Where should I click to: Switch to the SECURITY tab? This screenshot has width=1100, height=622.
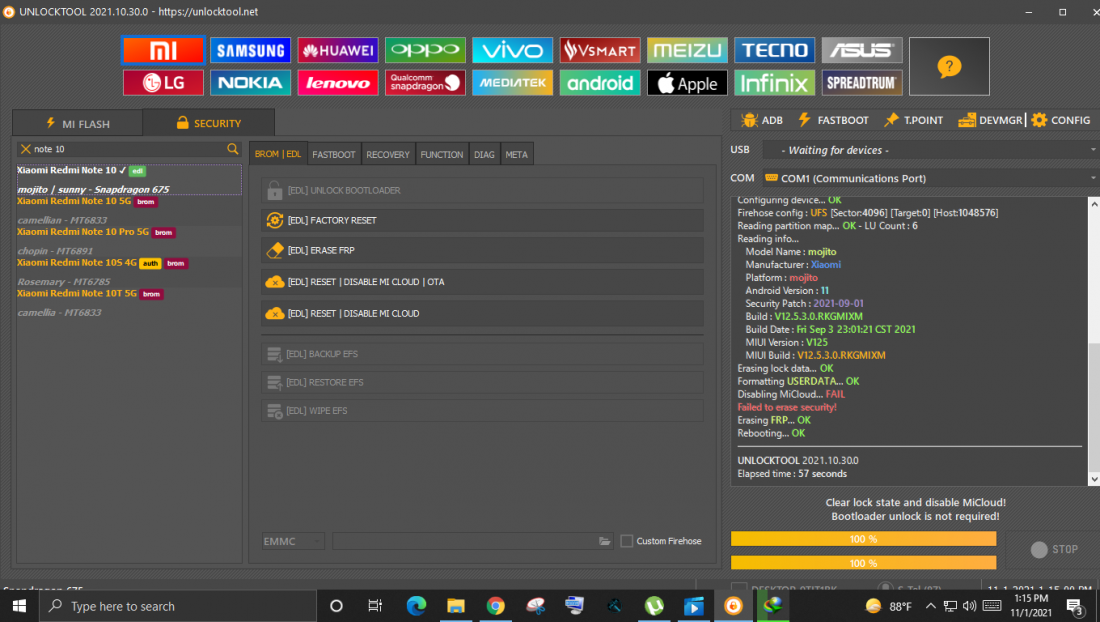(x=209, y=123)
